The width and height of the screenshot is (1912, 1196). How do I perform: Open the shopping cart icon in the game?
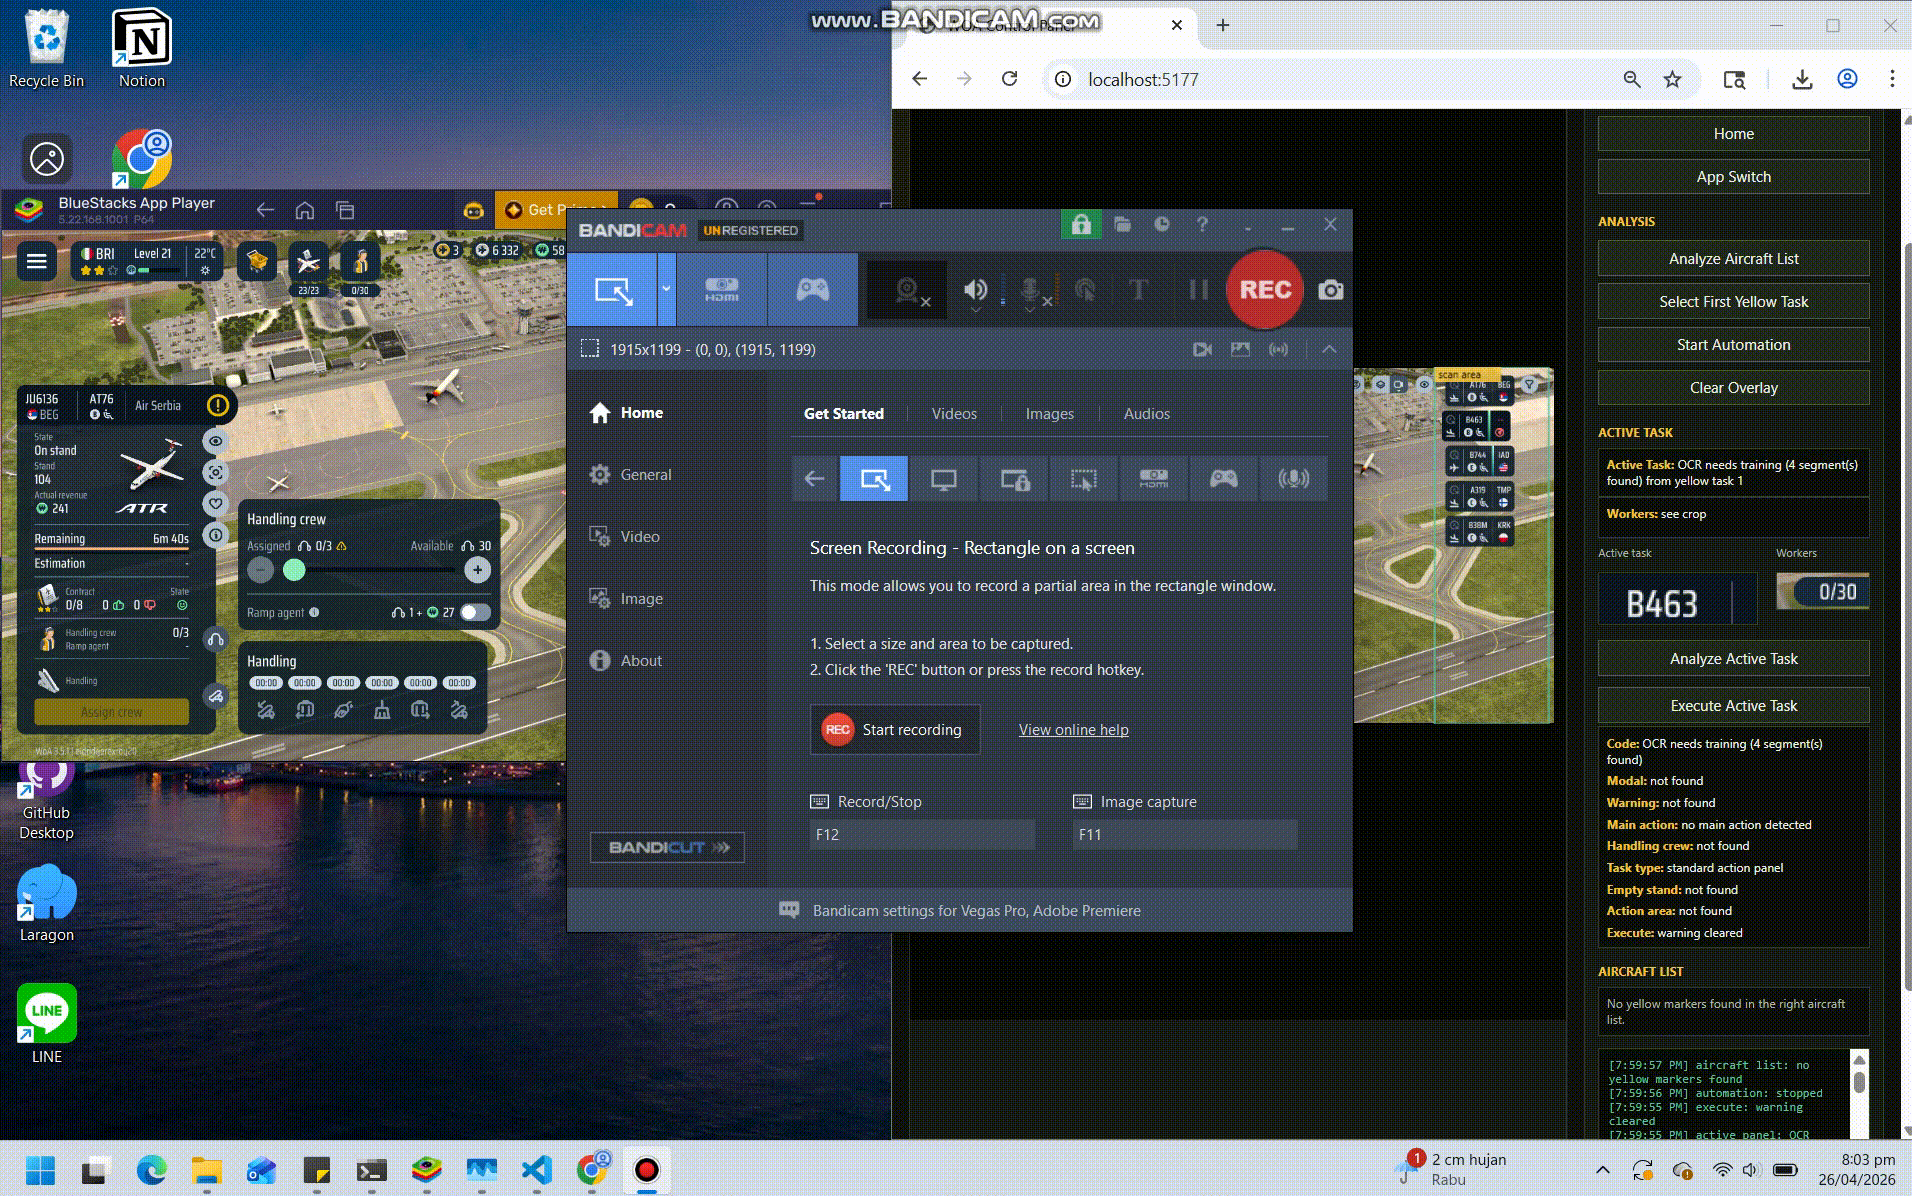(257, 262)
